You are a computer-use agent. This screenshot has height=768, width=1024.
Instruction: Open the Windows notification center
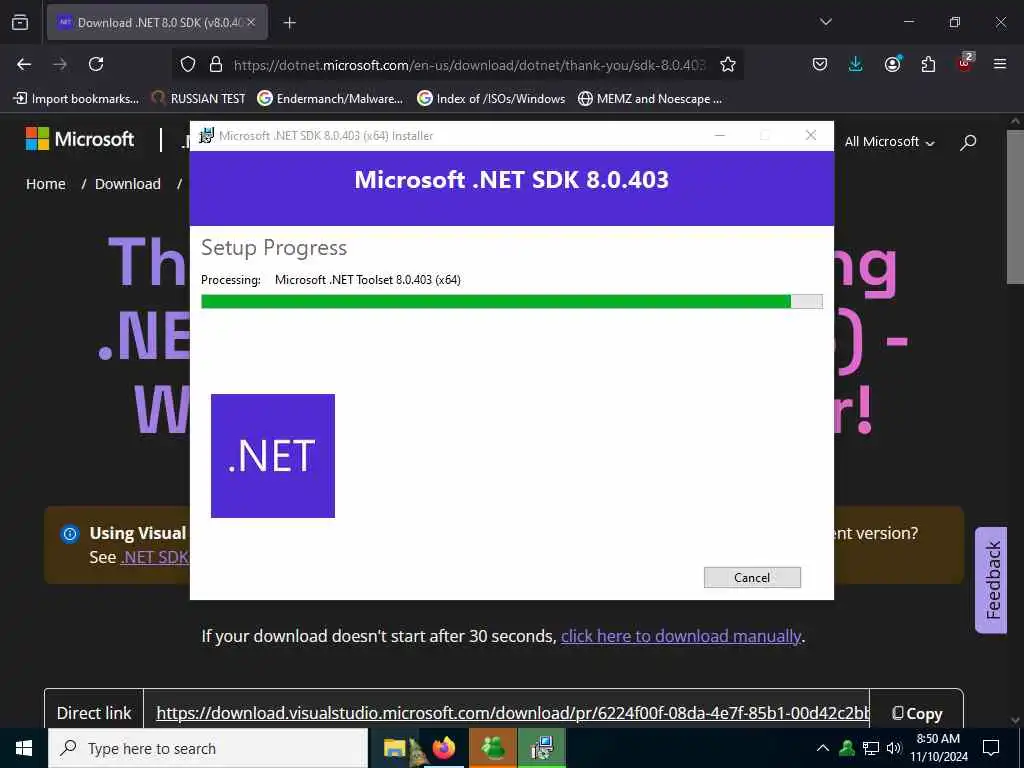point(991,748)
